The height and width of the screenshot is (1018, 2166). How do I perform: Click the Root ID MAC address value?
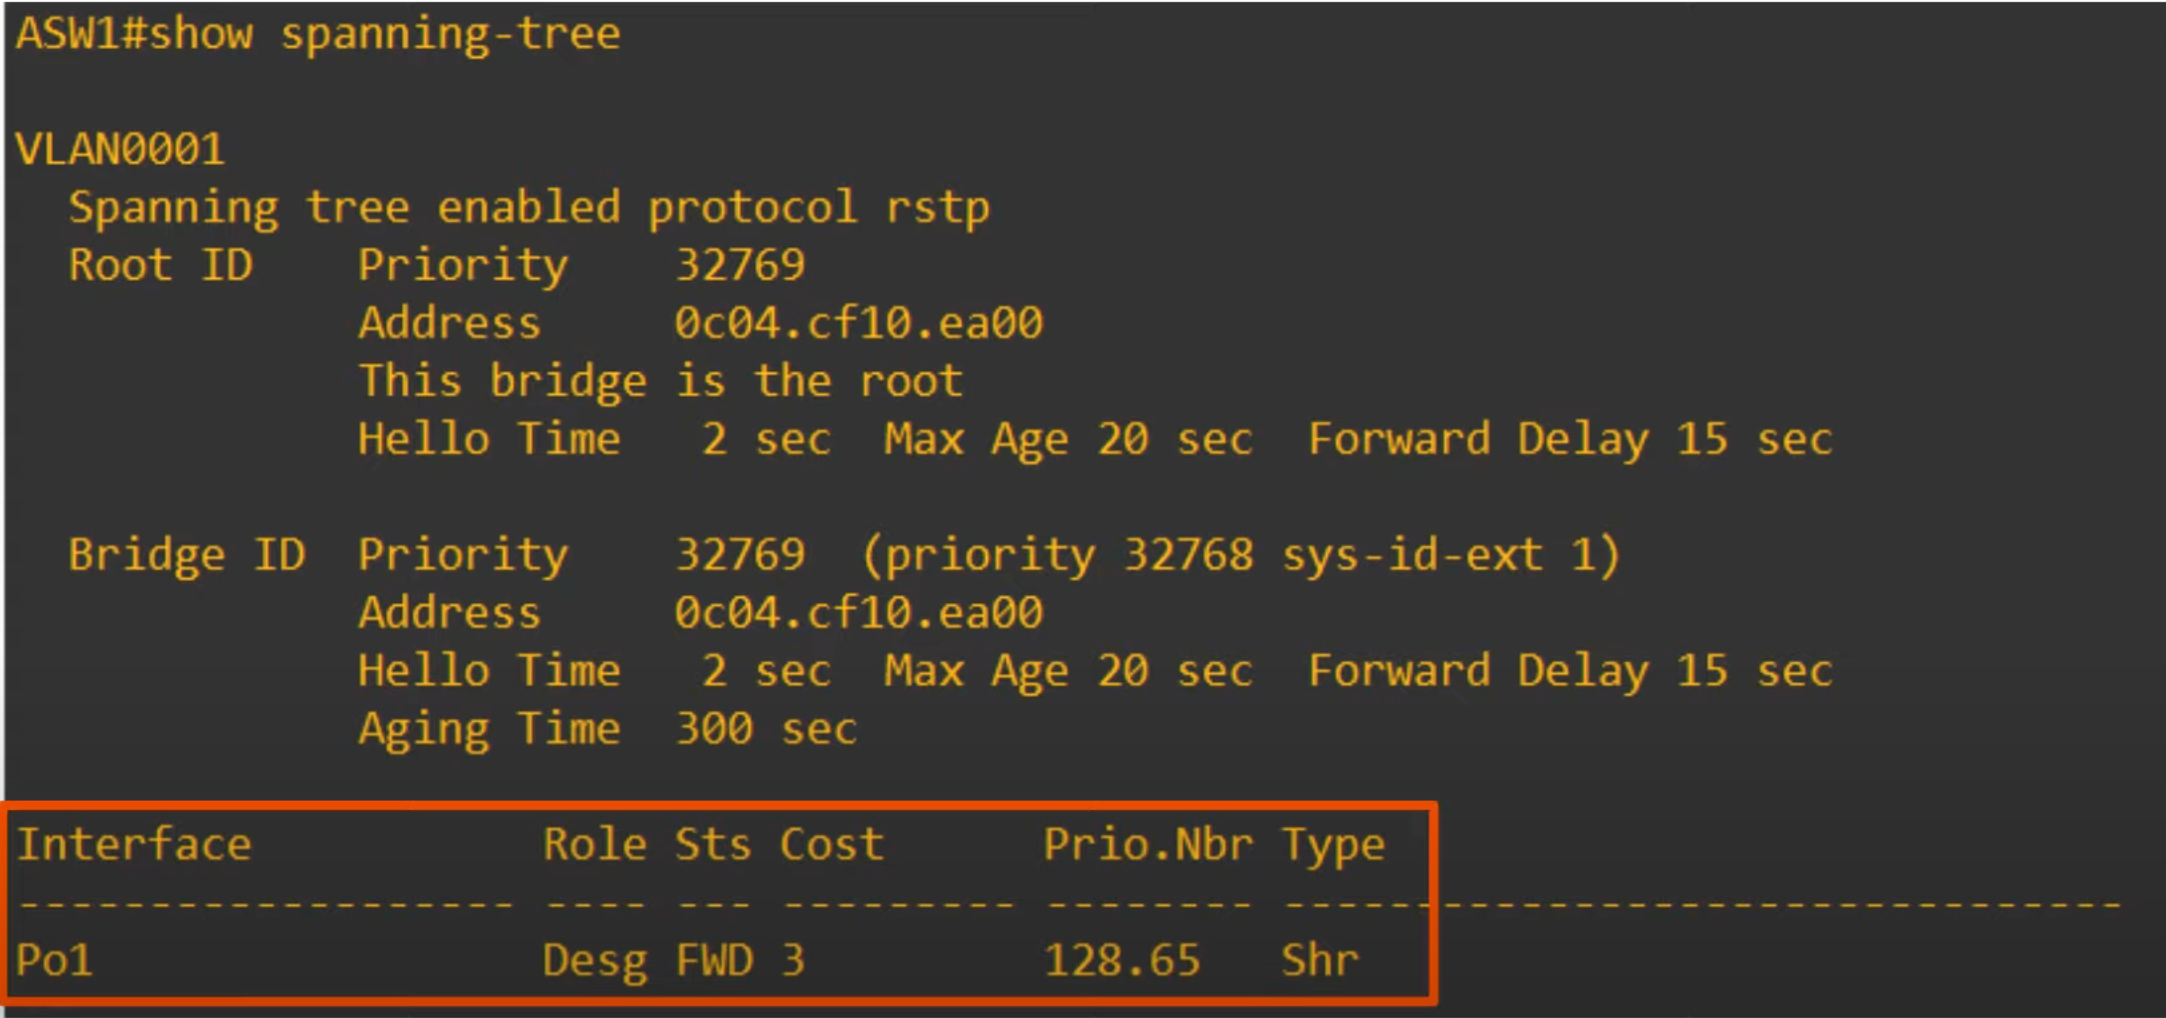pyautogui.click(x=858, y=323)
